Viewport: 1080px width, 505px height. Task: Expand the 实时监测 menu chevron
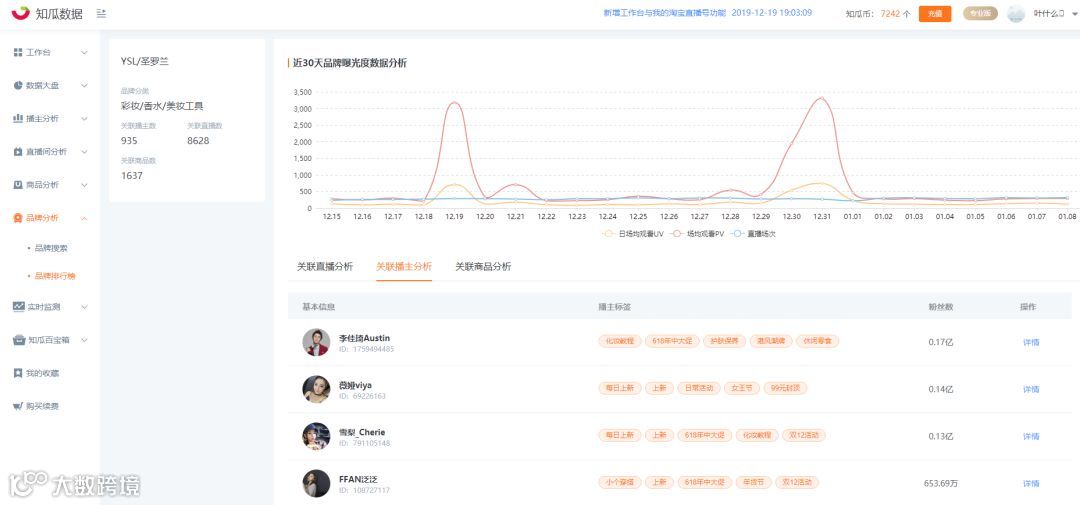[84, 307]
